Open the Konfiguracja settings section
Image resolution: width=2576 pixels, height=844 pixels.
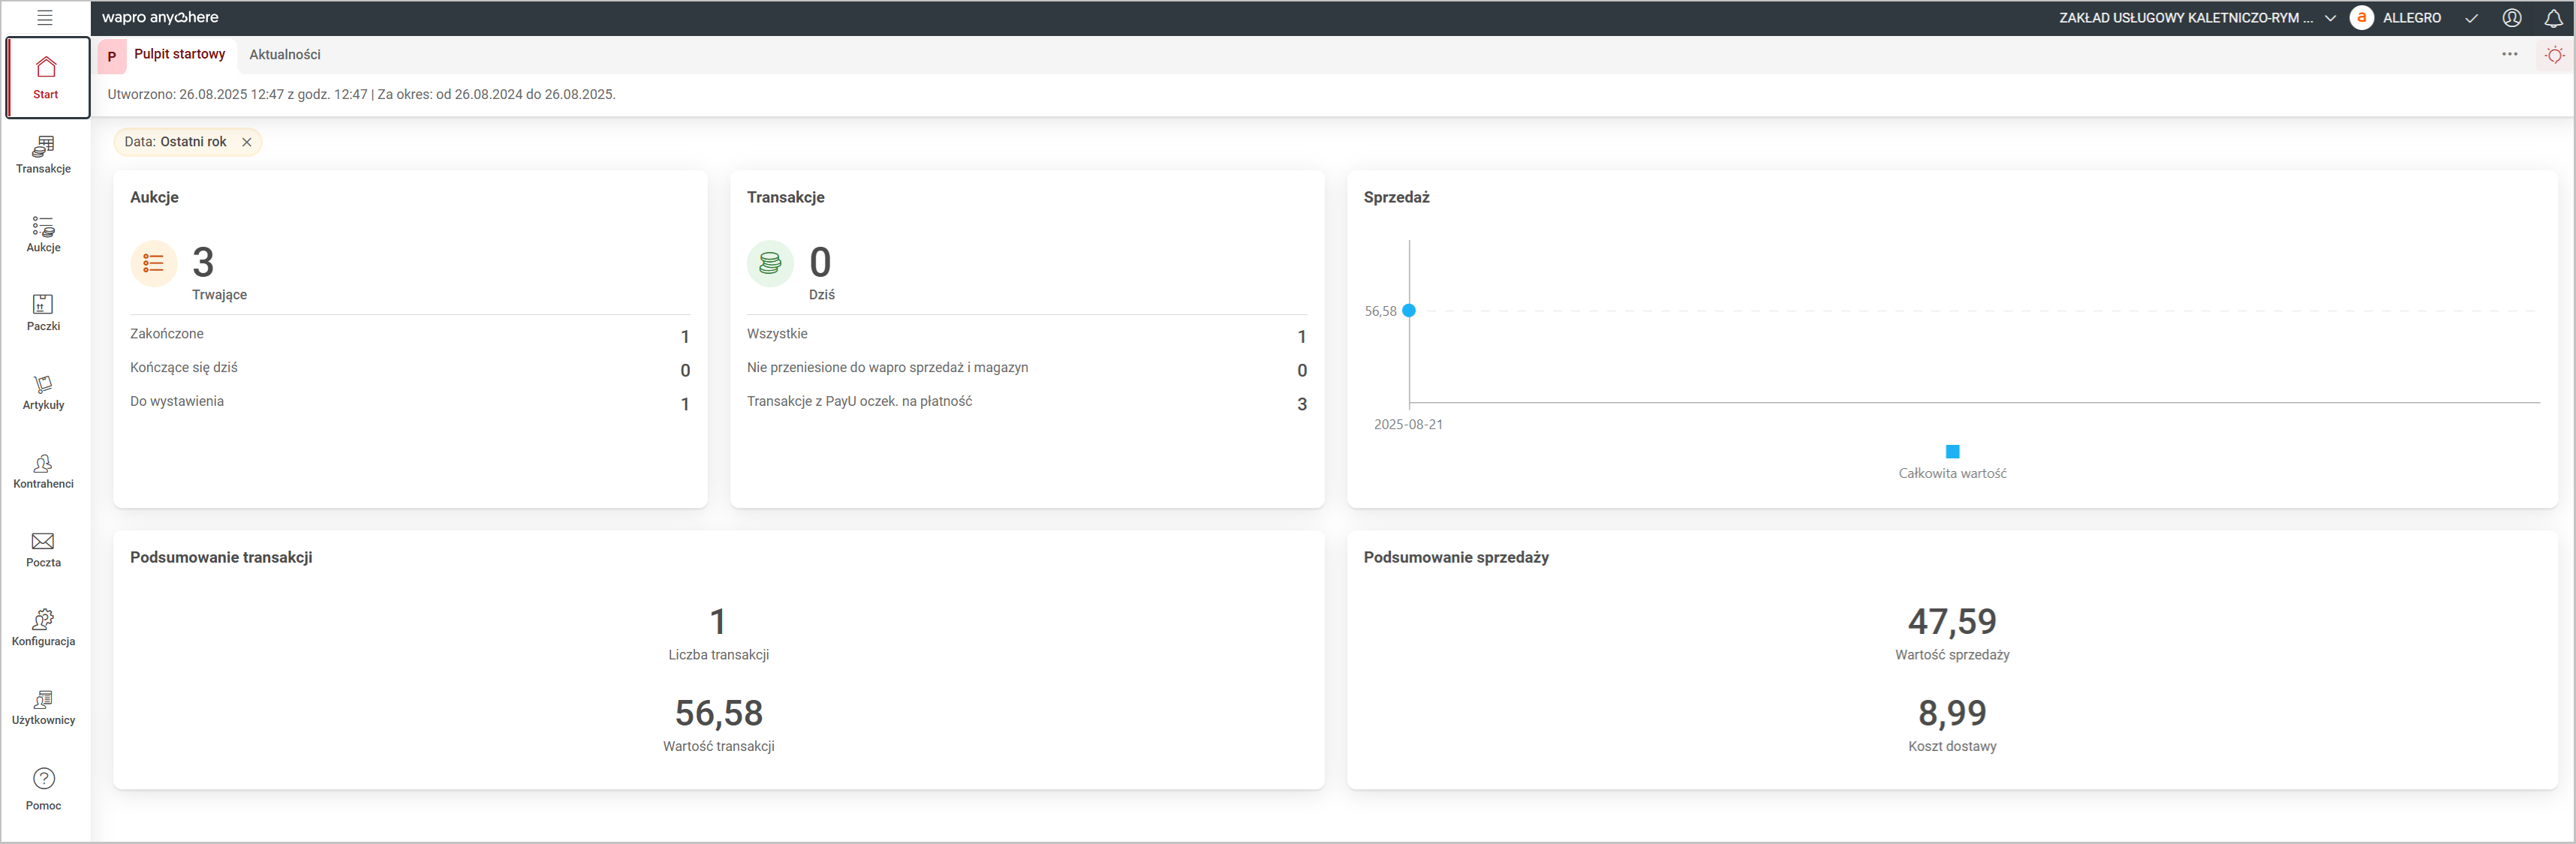(43, 627)
